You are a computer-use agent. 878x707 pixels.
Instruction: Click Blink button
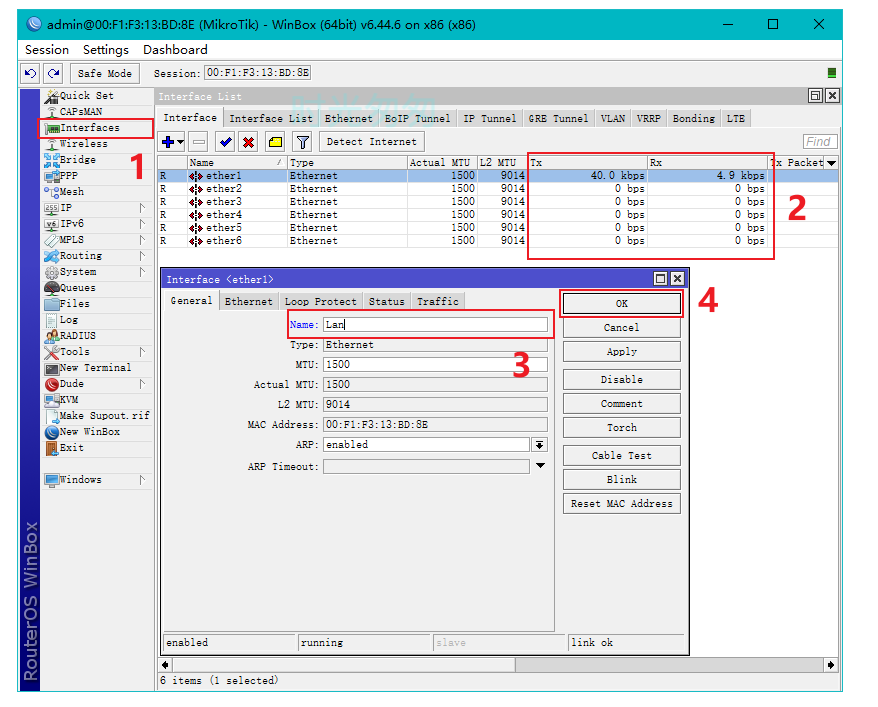(622, 480)
